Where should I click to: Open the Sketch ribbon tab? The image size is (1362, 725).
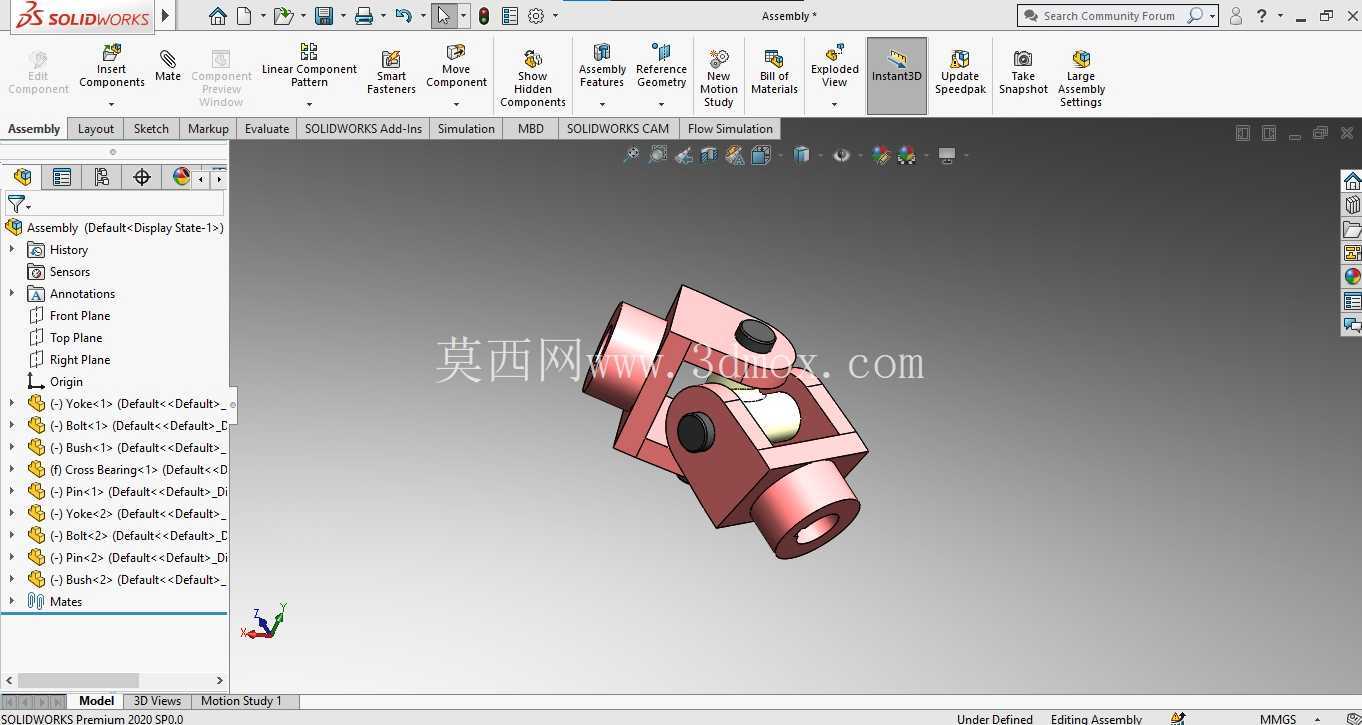click(x=151, y=128)
